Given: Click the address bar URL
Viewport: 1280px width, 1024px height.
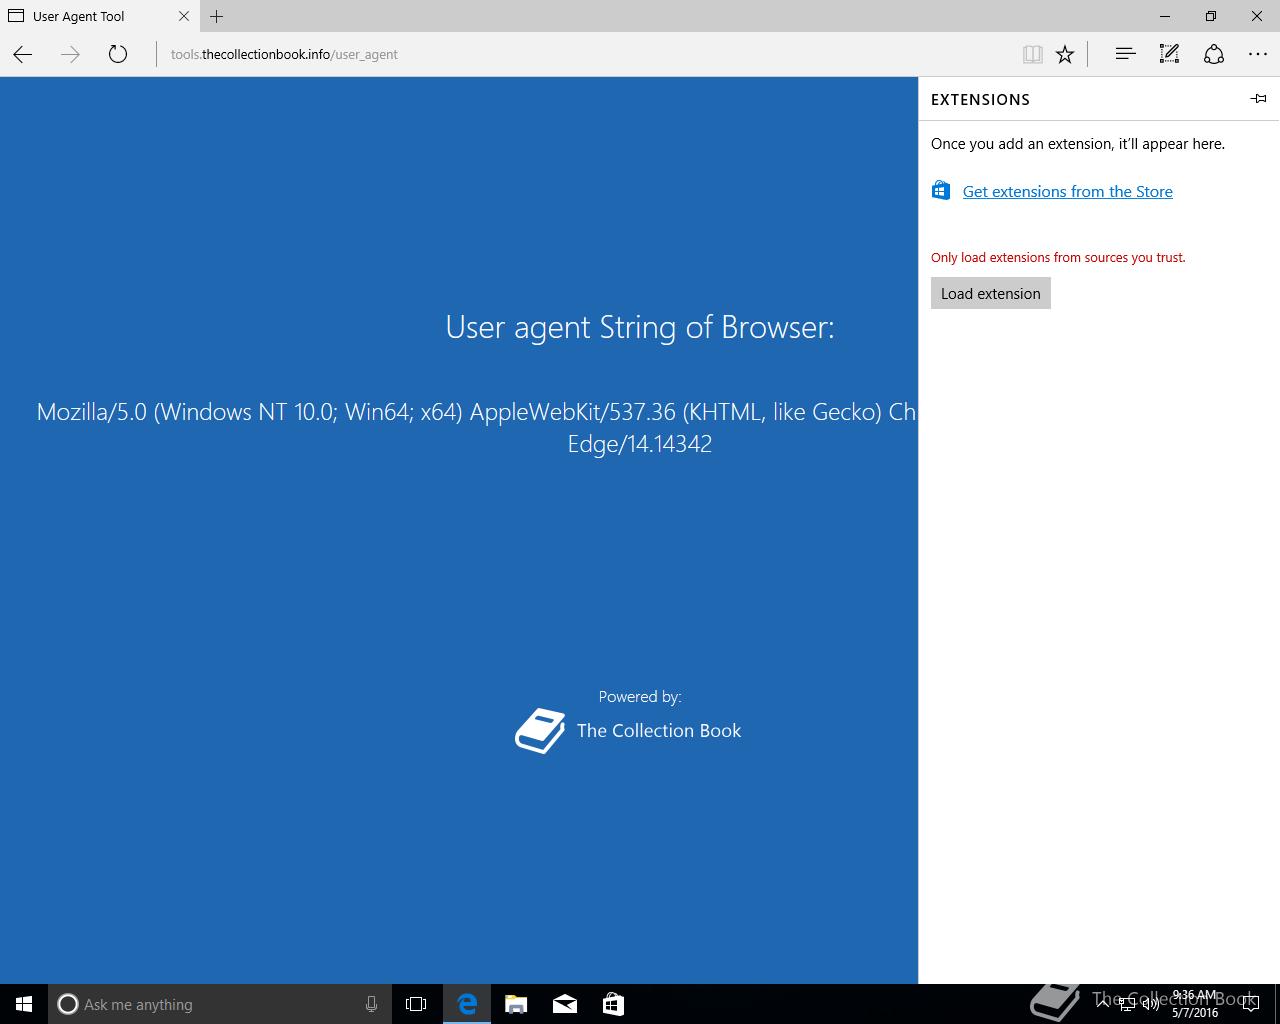Looking at the screenshot, I should [284, 54].
